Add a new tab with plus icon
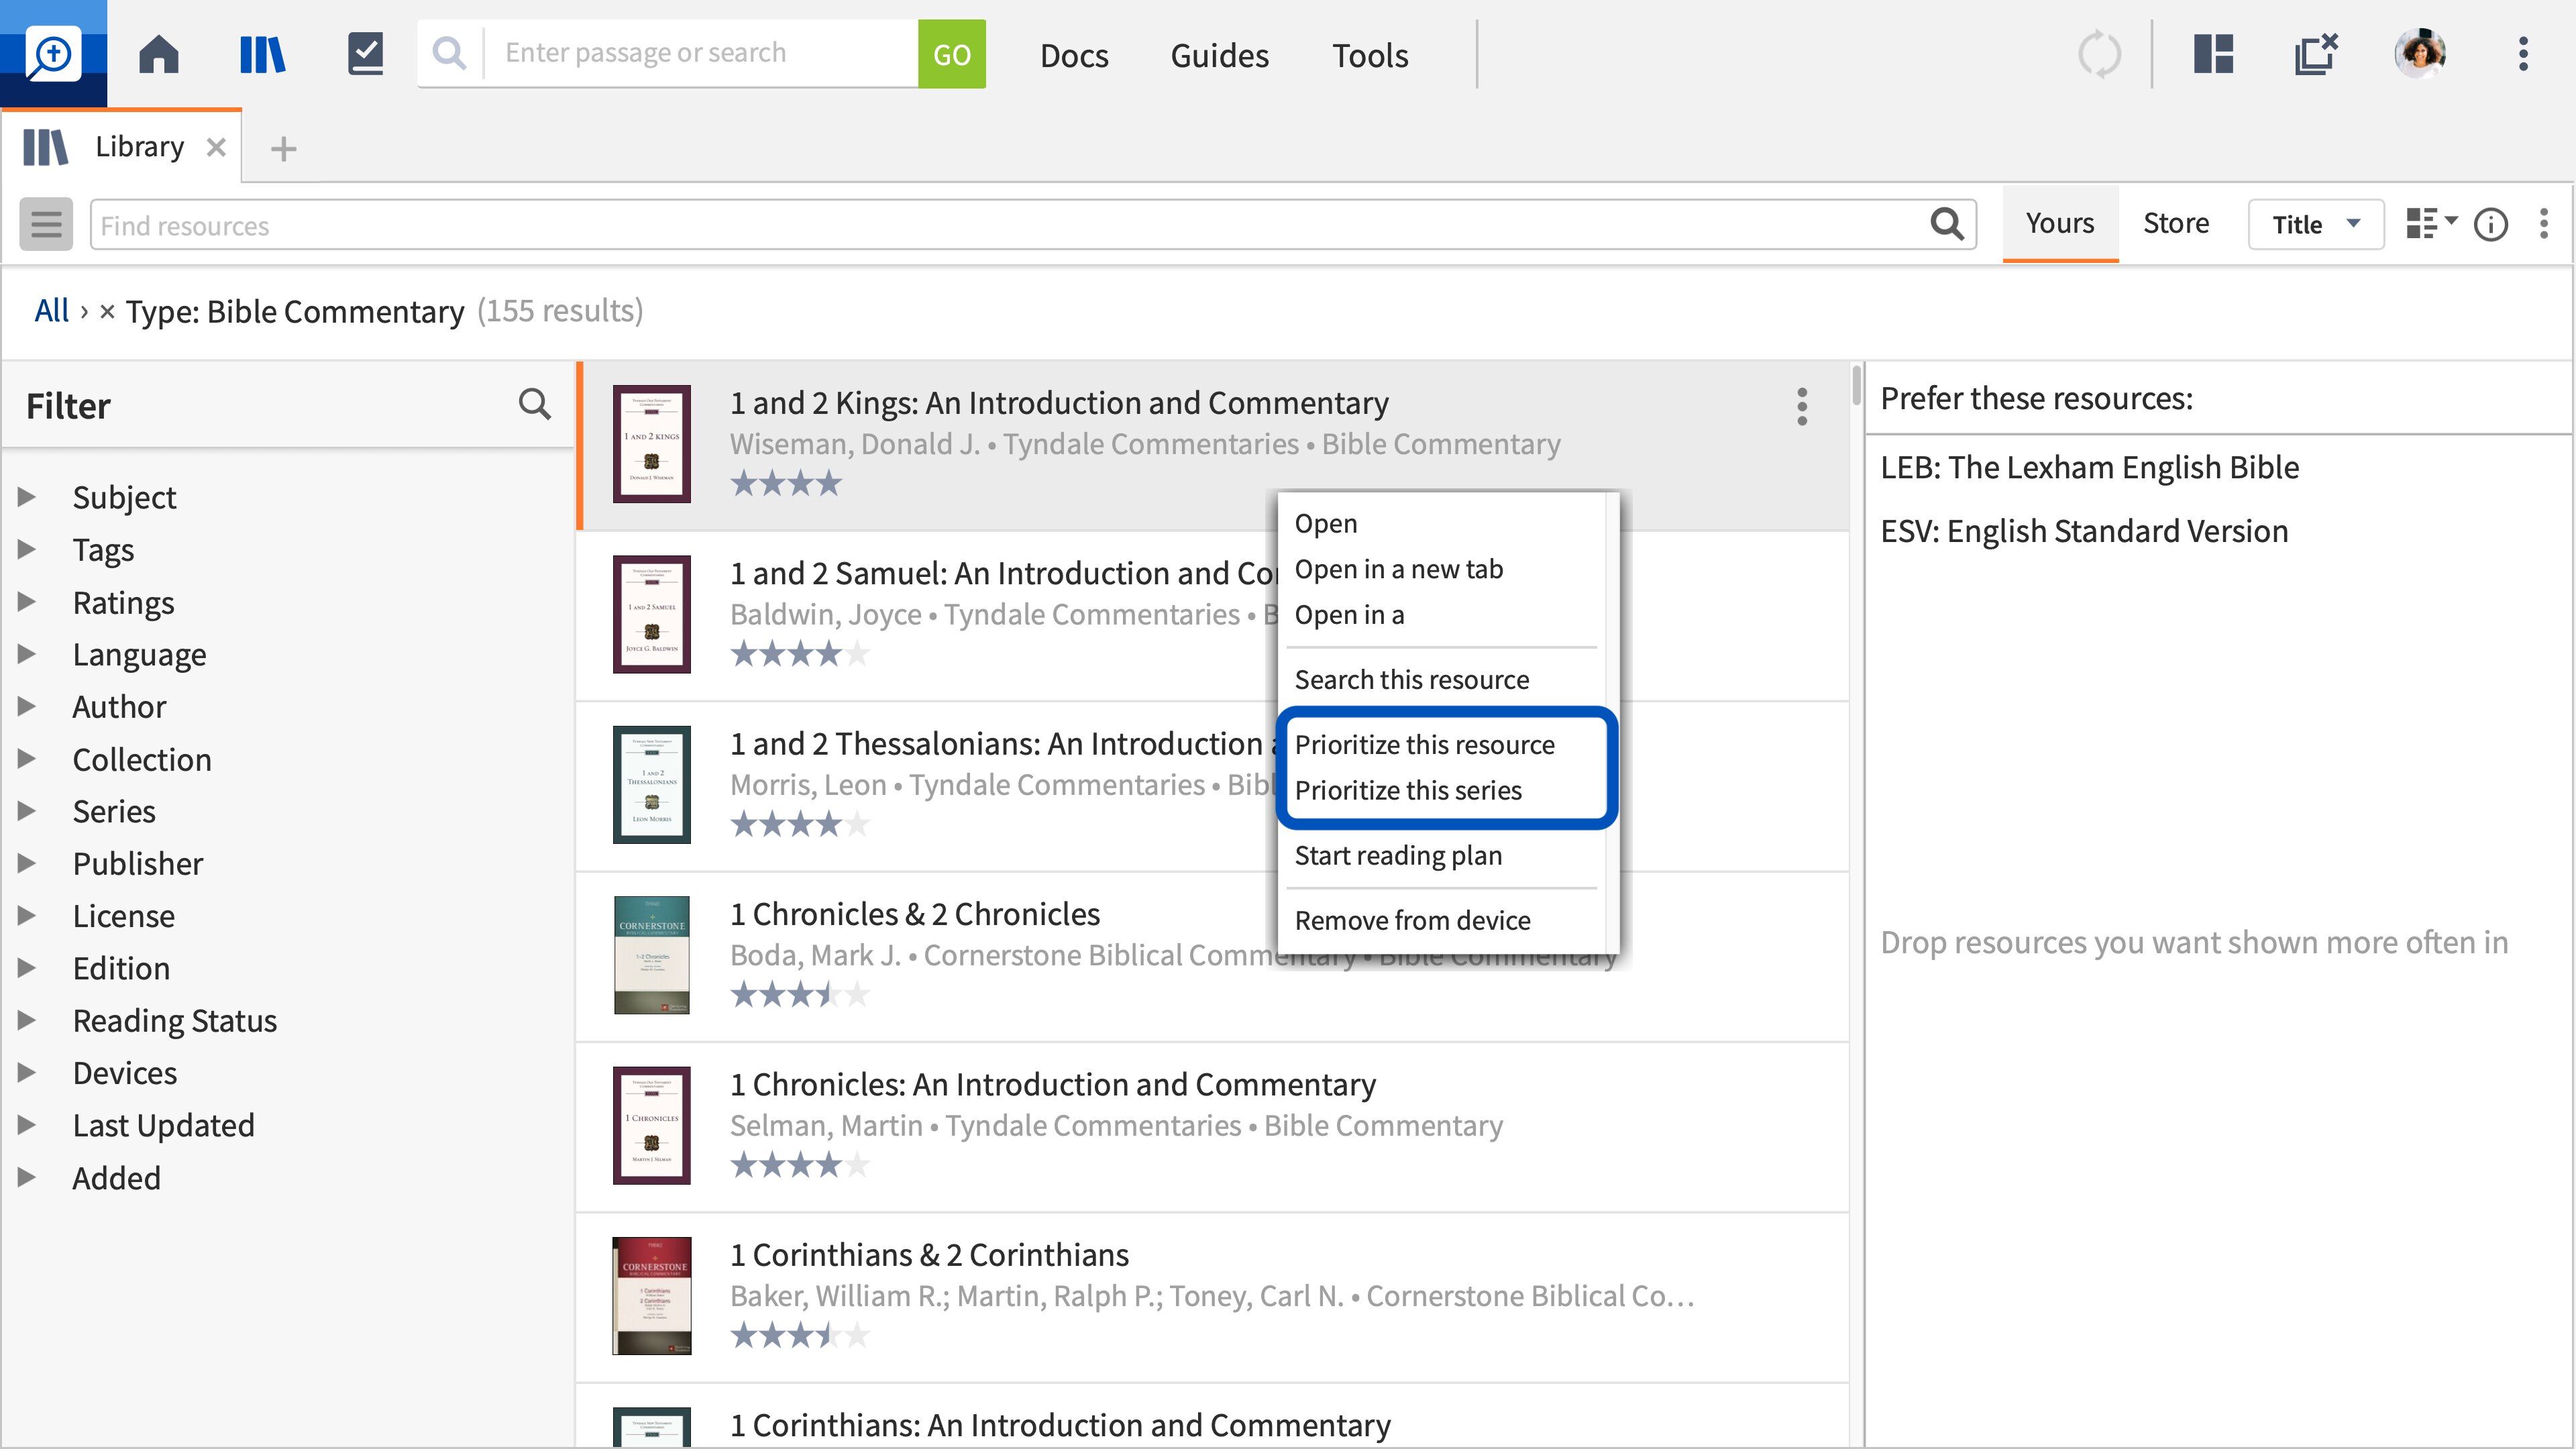 (284, 149)
